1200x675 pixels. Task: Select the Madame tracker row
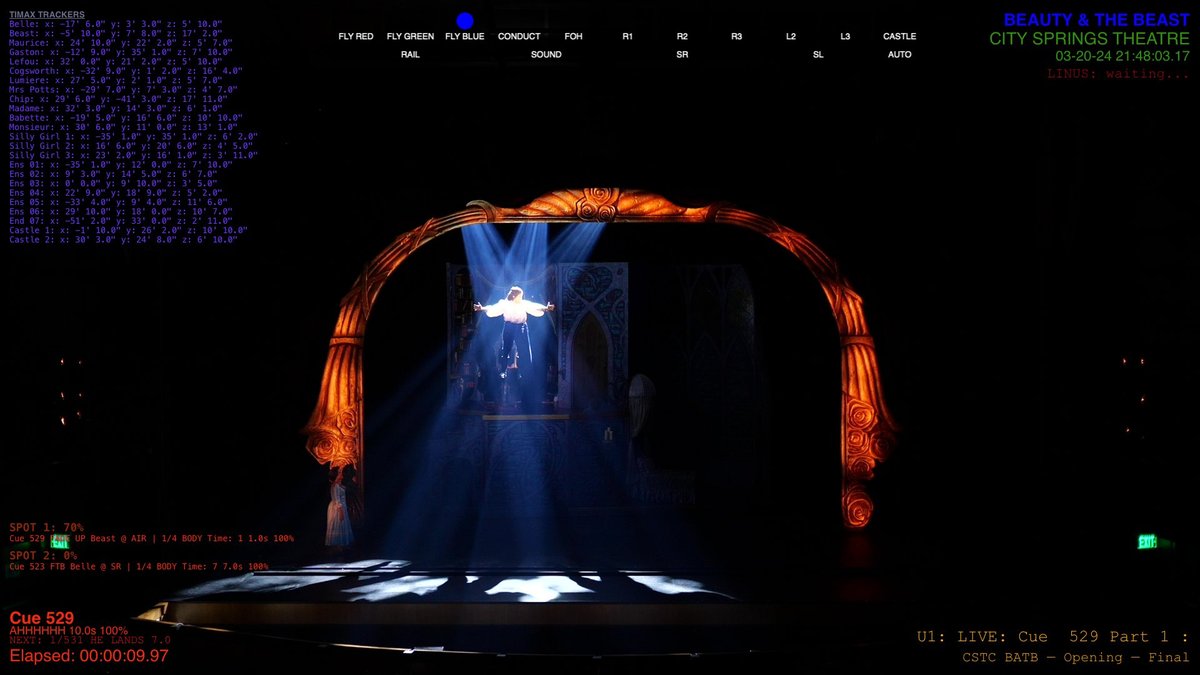pos(117,108)
